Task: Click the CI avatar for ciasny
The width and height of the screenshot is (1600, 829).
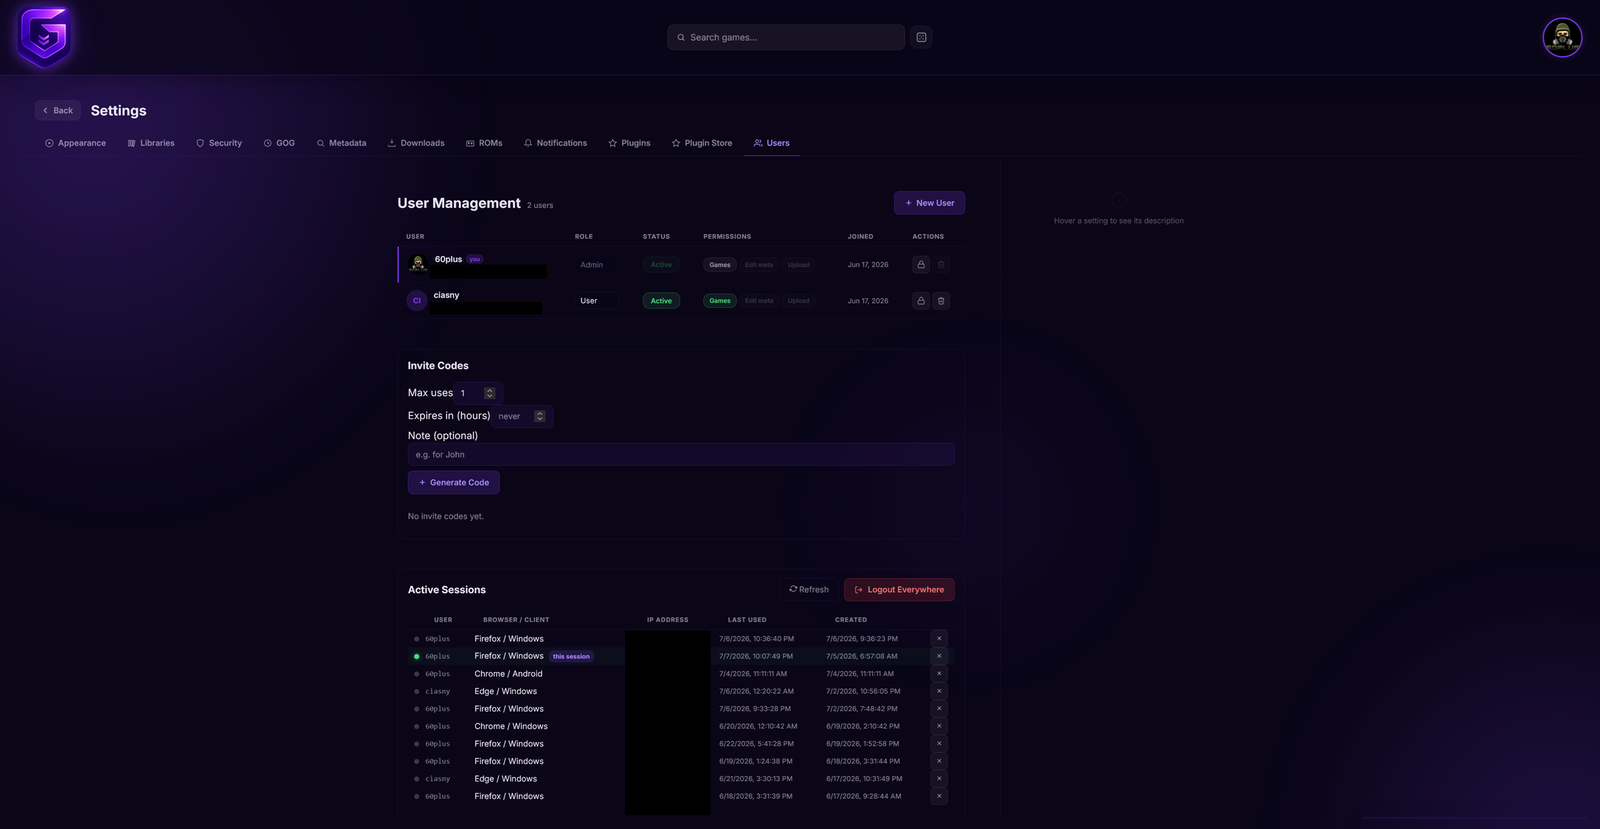Action: pos(417,300)
